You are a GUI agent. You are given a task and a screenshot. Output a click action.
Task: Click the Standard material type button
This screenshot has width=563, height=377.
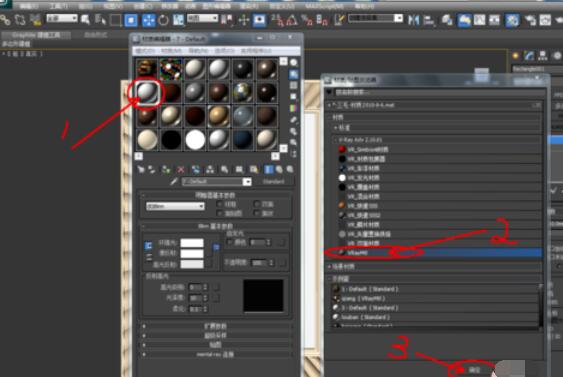click(274, 182)
